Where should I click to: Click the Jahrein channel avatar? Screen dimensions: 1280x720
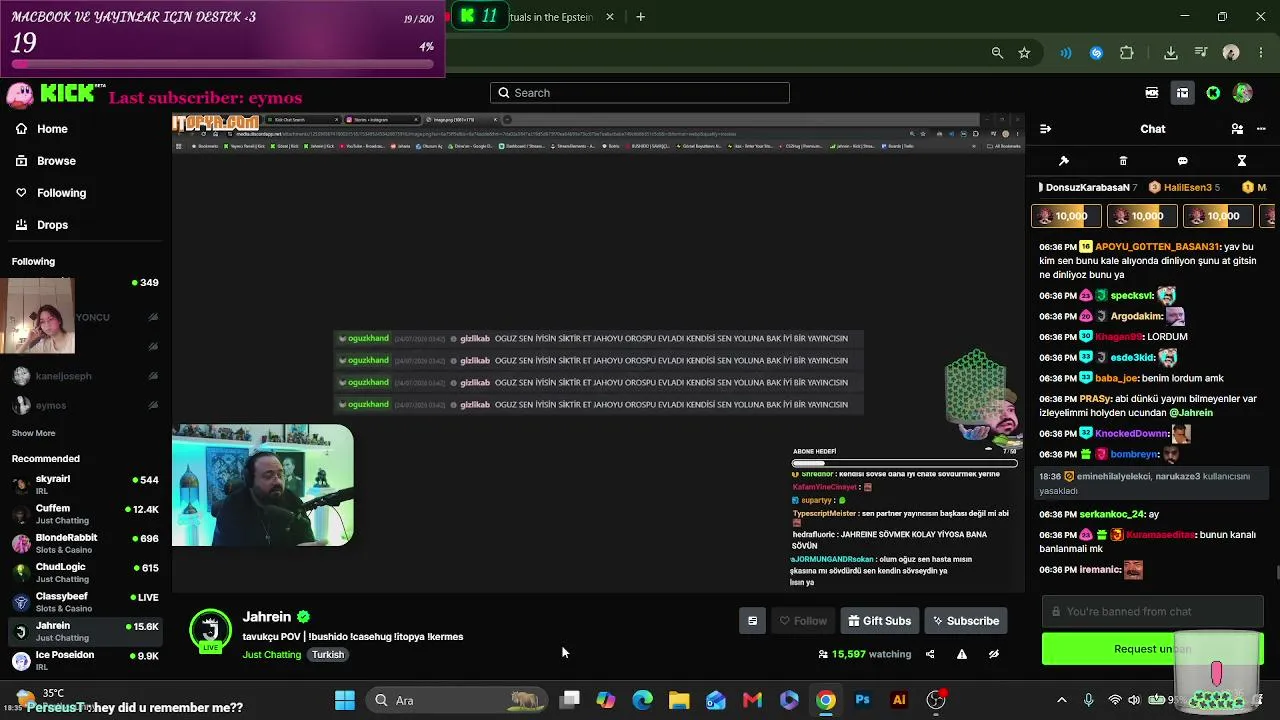tap(210, 631)
